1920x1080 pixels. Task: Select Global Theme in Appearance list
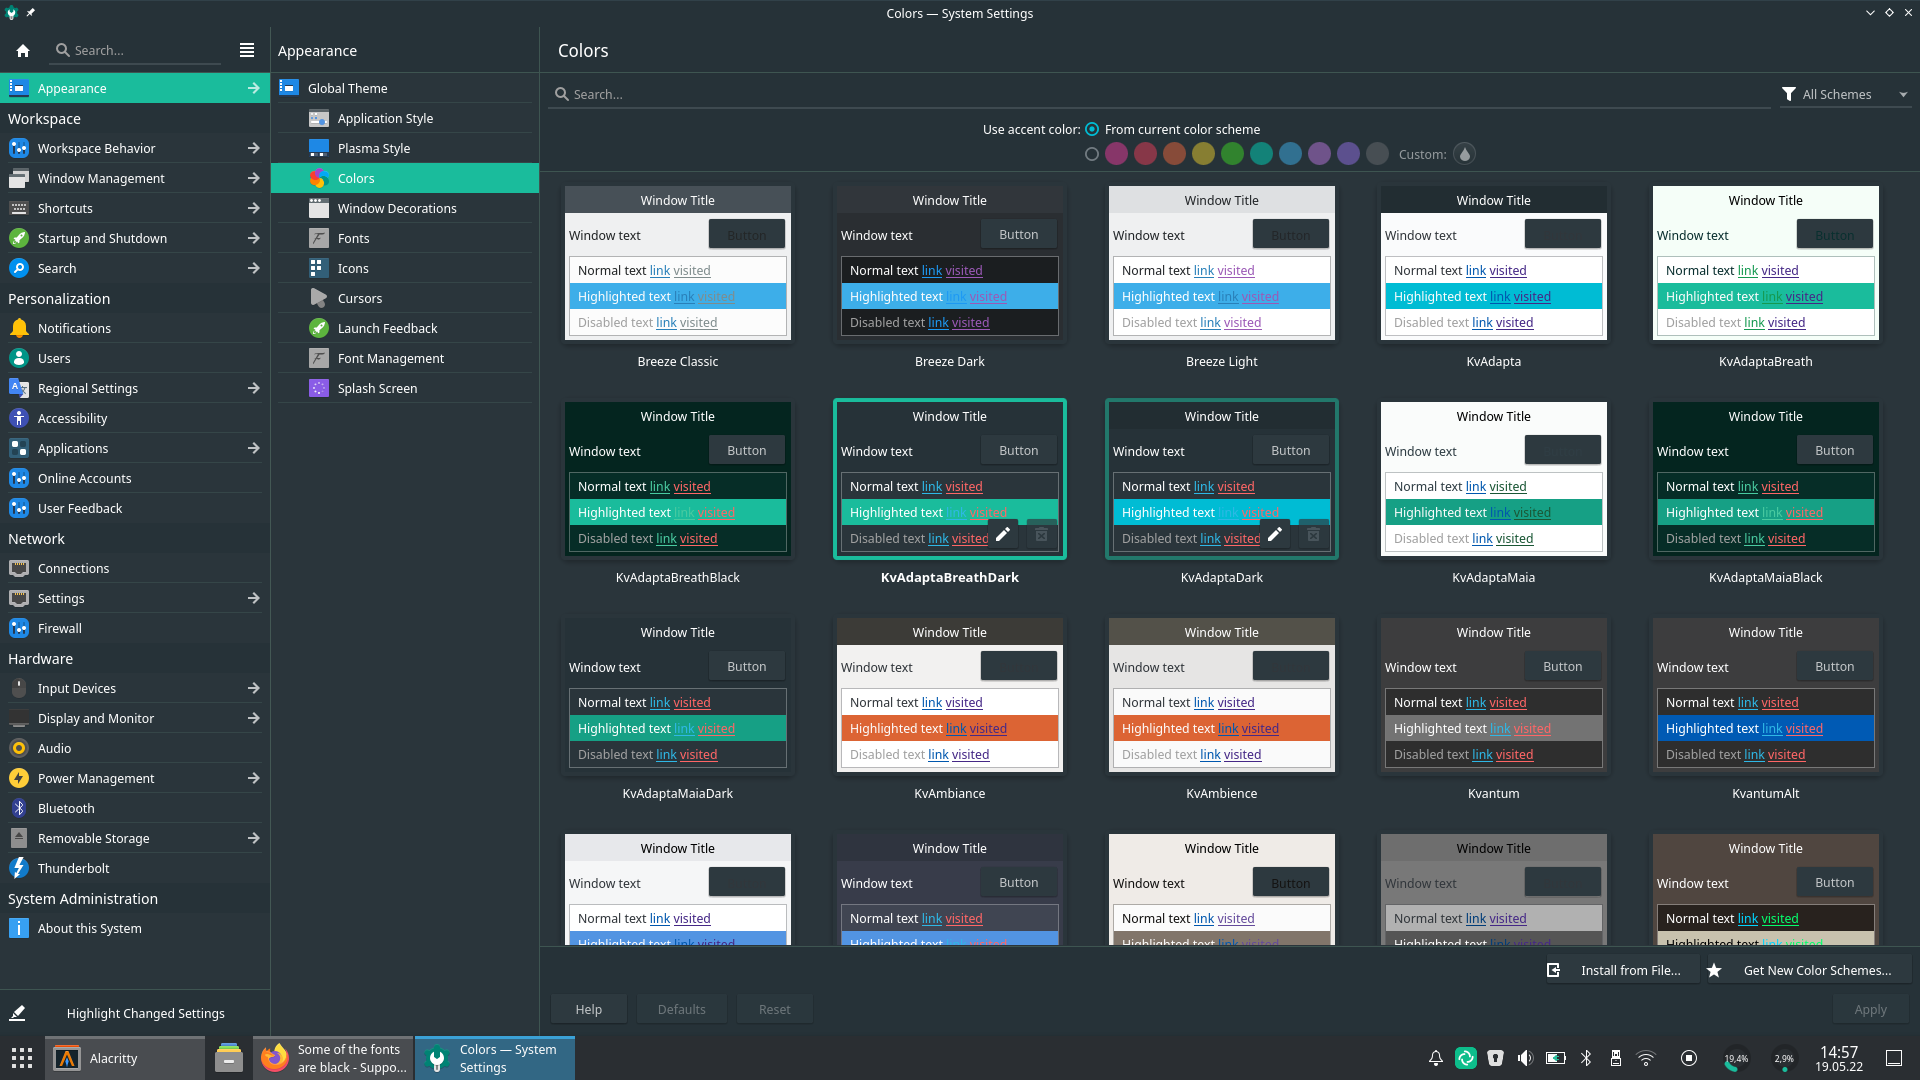tap(405, 88)
